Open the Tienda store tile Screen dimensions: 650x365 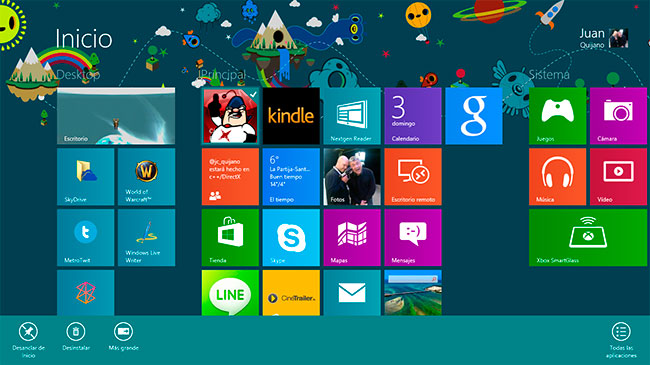click(x=230, y=237)
